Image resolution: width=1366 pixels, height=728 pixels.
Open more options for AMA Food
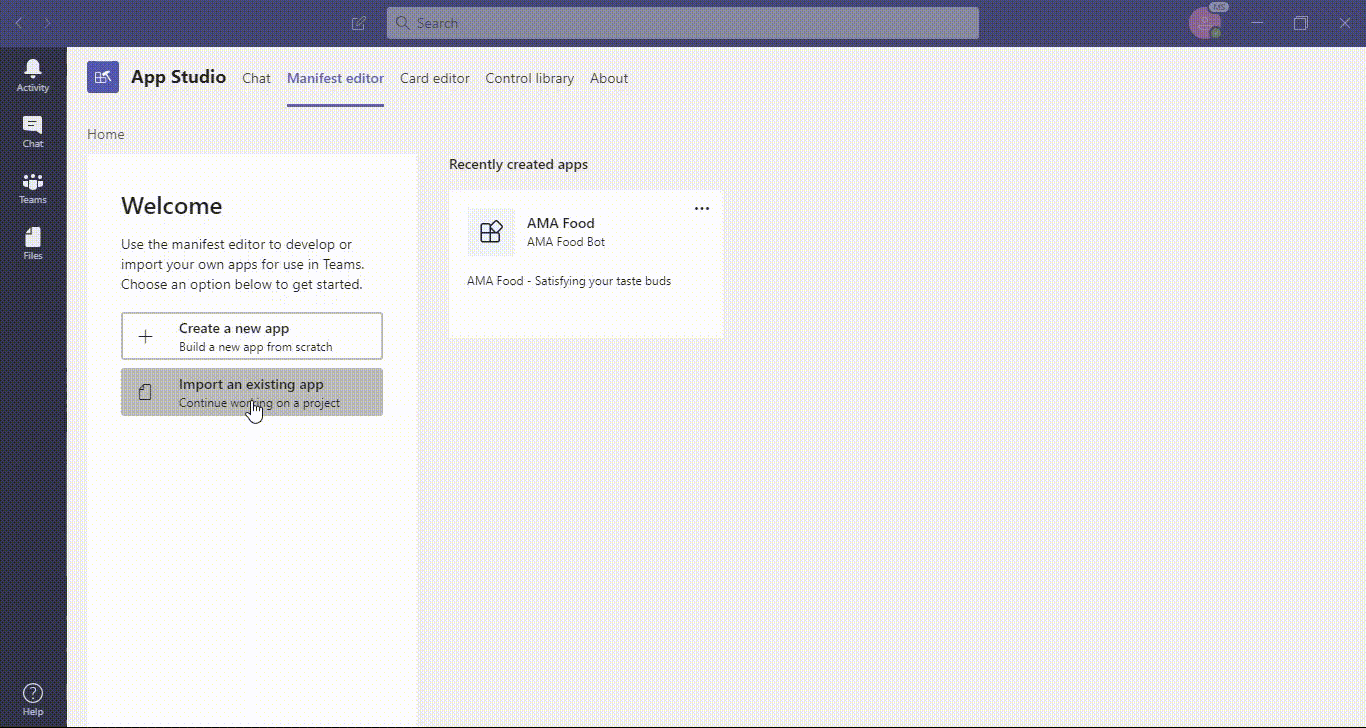coord(701,208)
